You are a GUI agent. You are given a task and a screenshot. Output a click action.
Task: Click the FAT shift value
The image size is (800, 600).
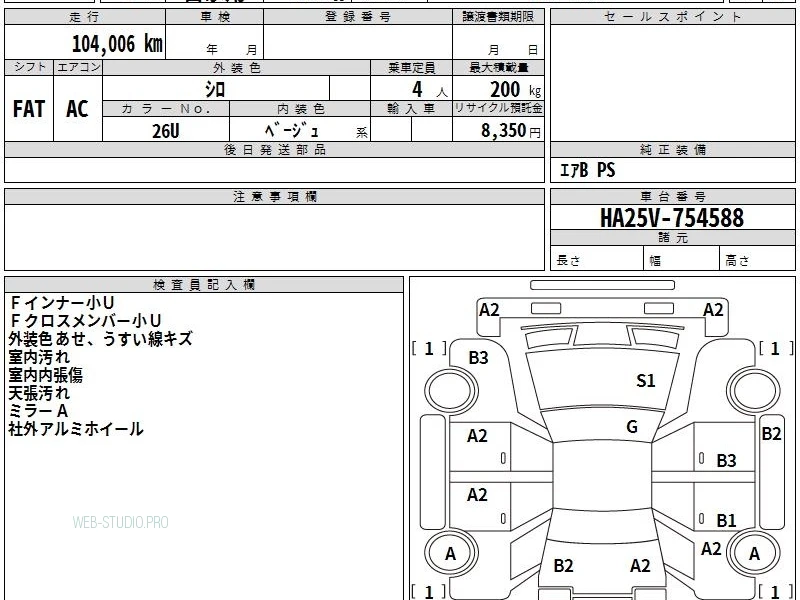coord(29,109)
